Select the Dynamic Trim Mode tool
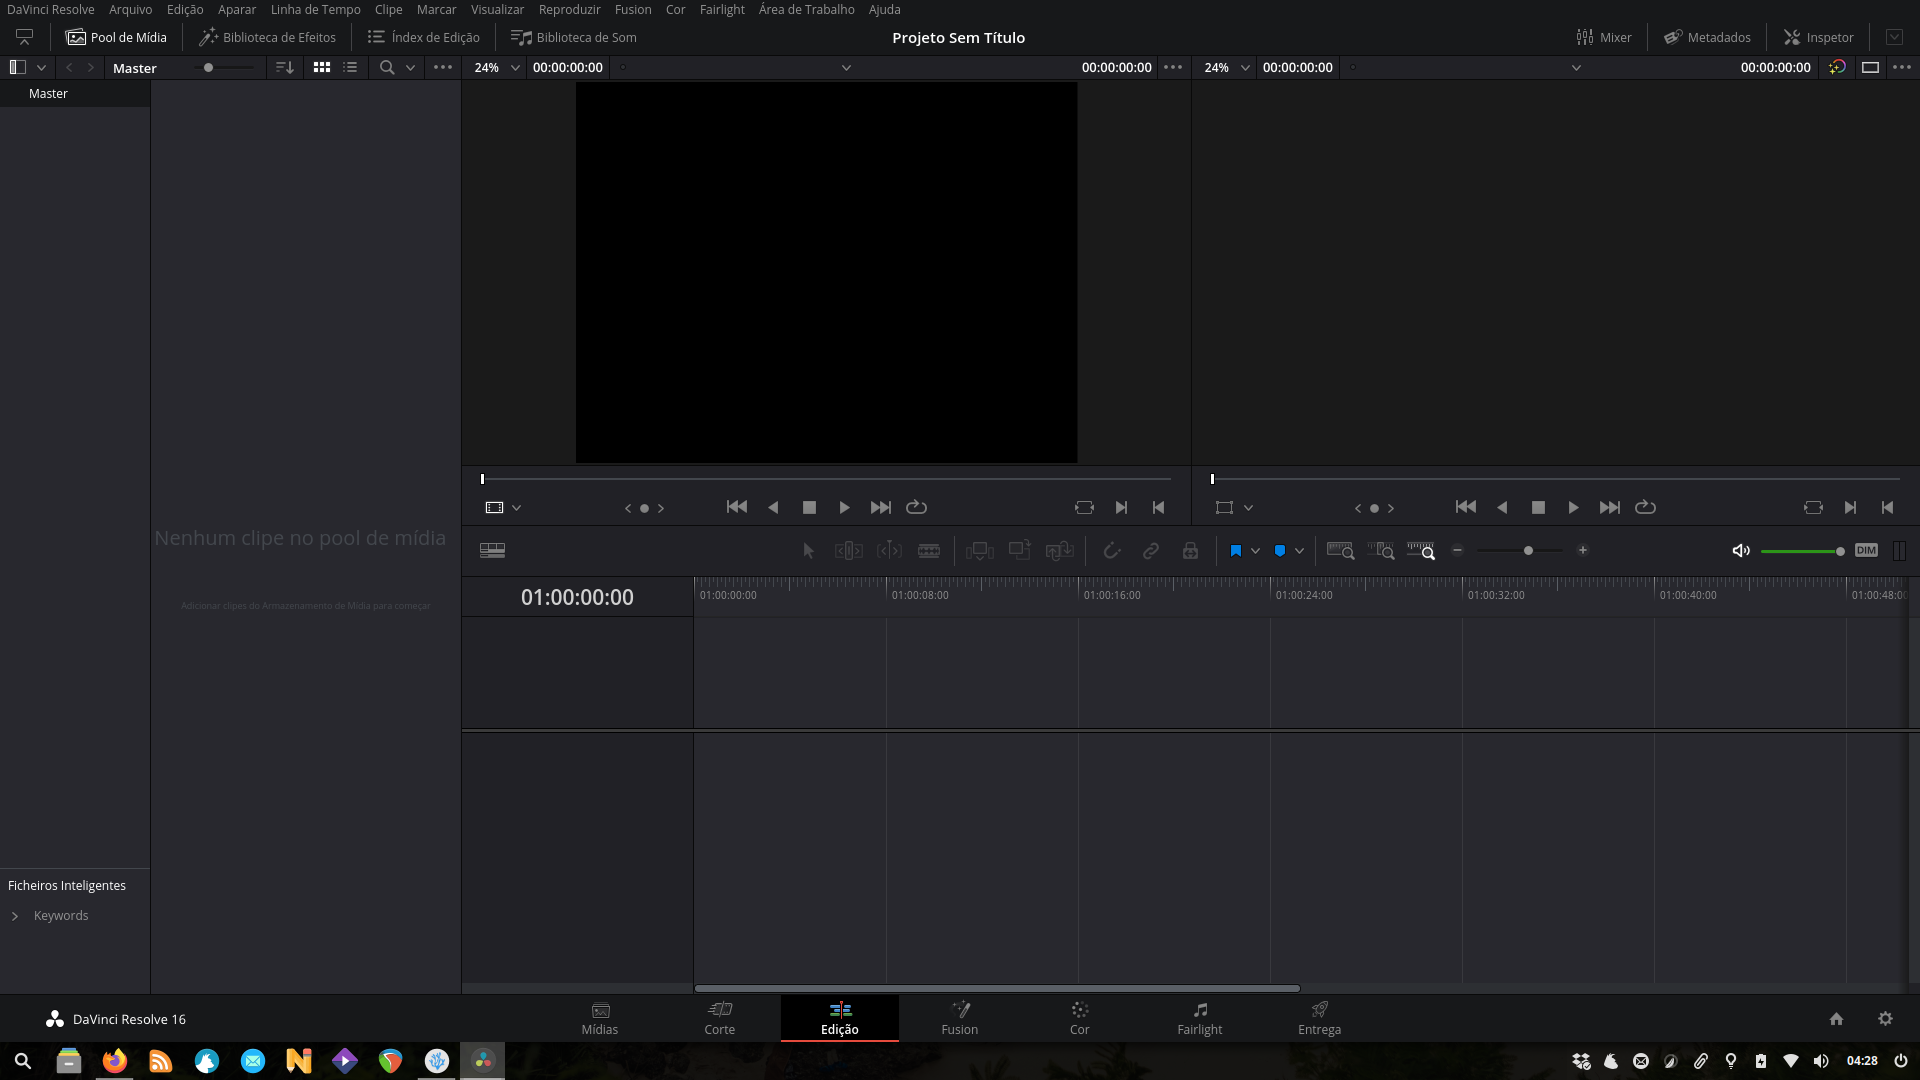Viewport: 1920px width, 1080px height. pyautogui.click(x=889, y=550)
